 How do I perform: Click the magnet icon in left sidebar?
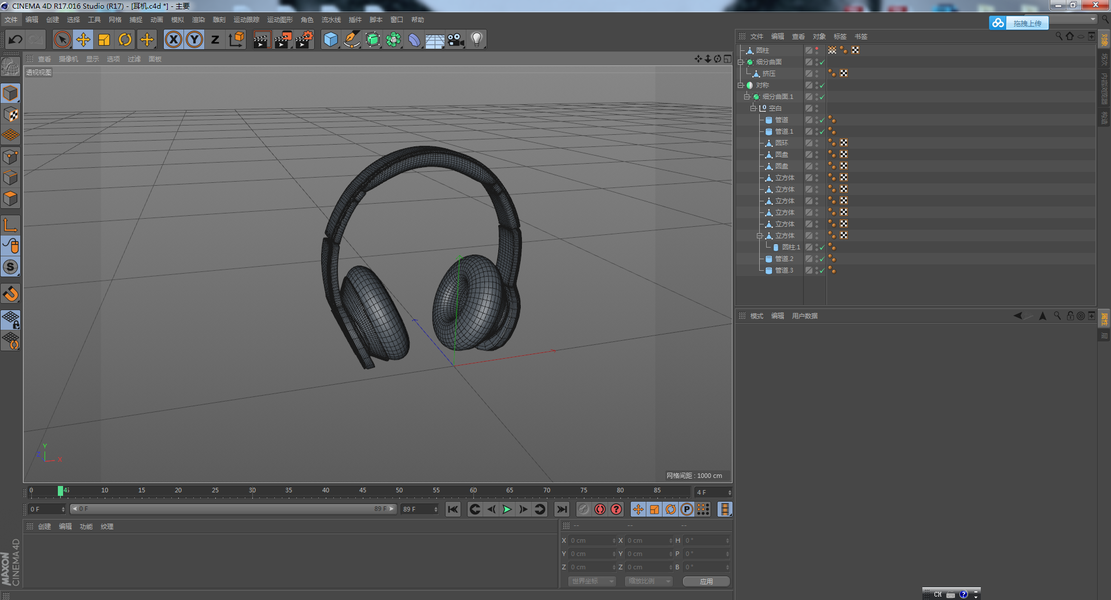[11, 293]
